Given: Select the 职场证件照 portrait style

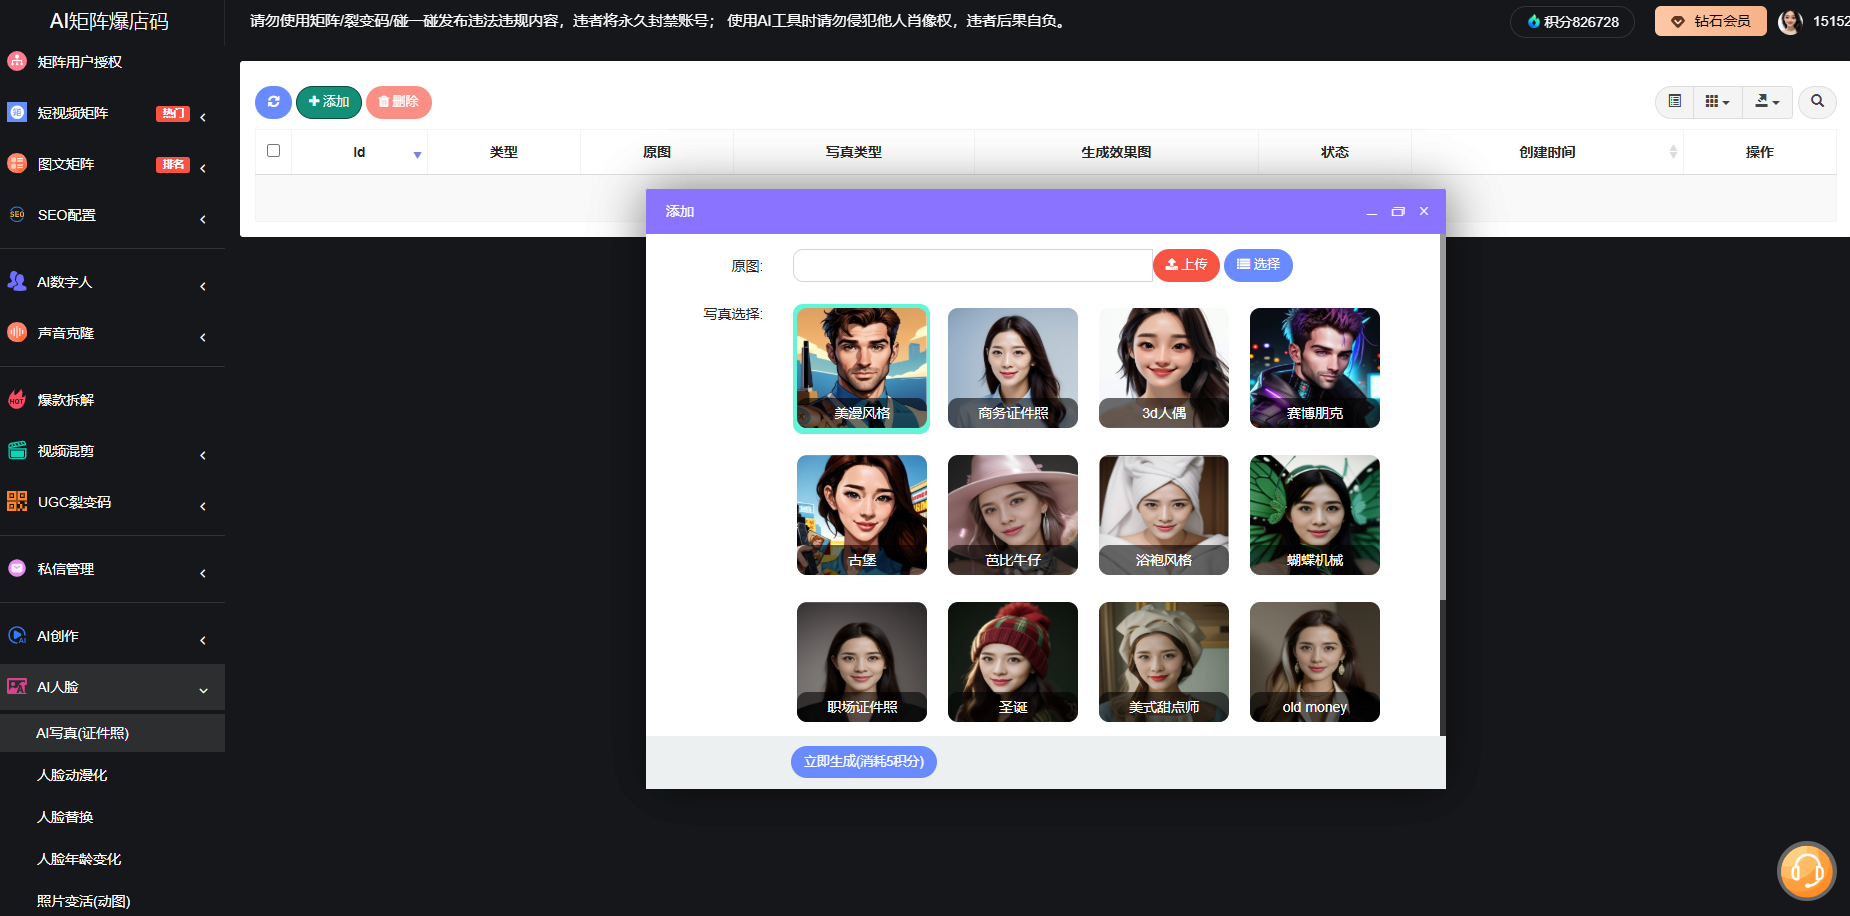Looking at the screenshot, I should tap(862, 662).
